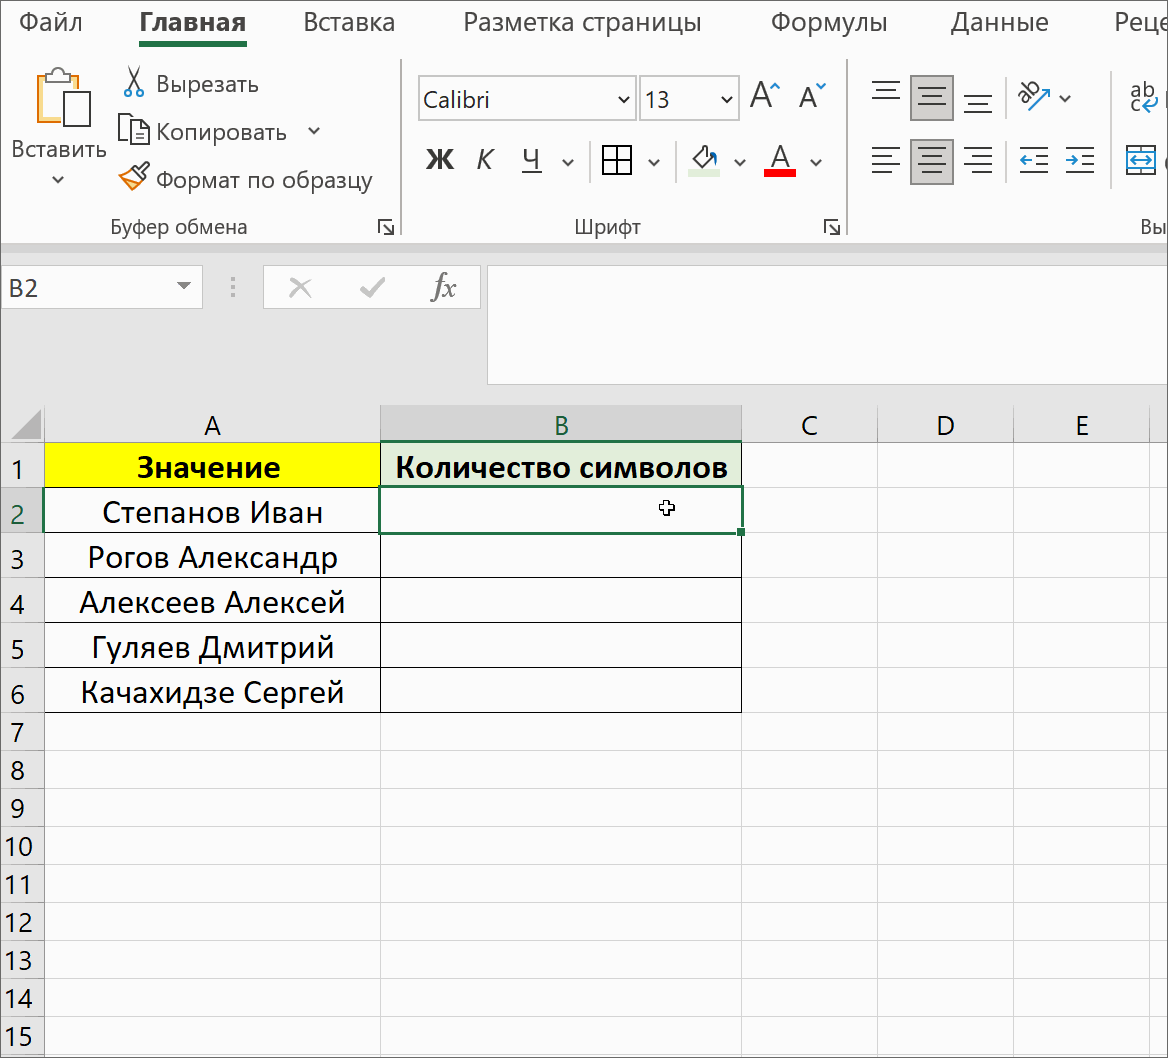This screenshot has width=1168, height=1058.
Task: Align text to the right
Action: tap(977, 161)
